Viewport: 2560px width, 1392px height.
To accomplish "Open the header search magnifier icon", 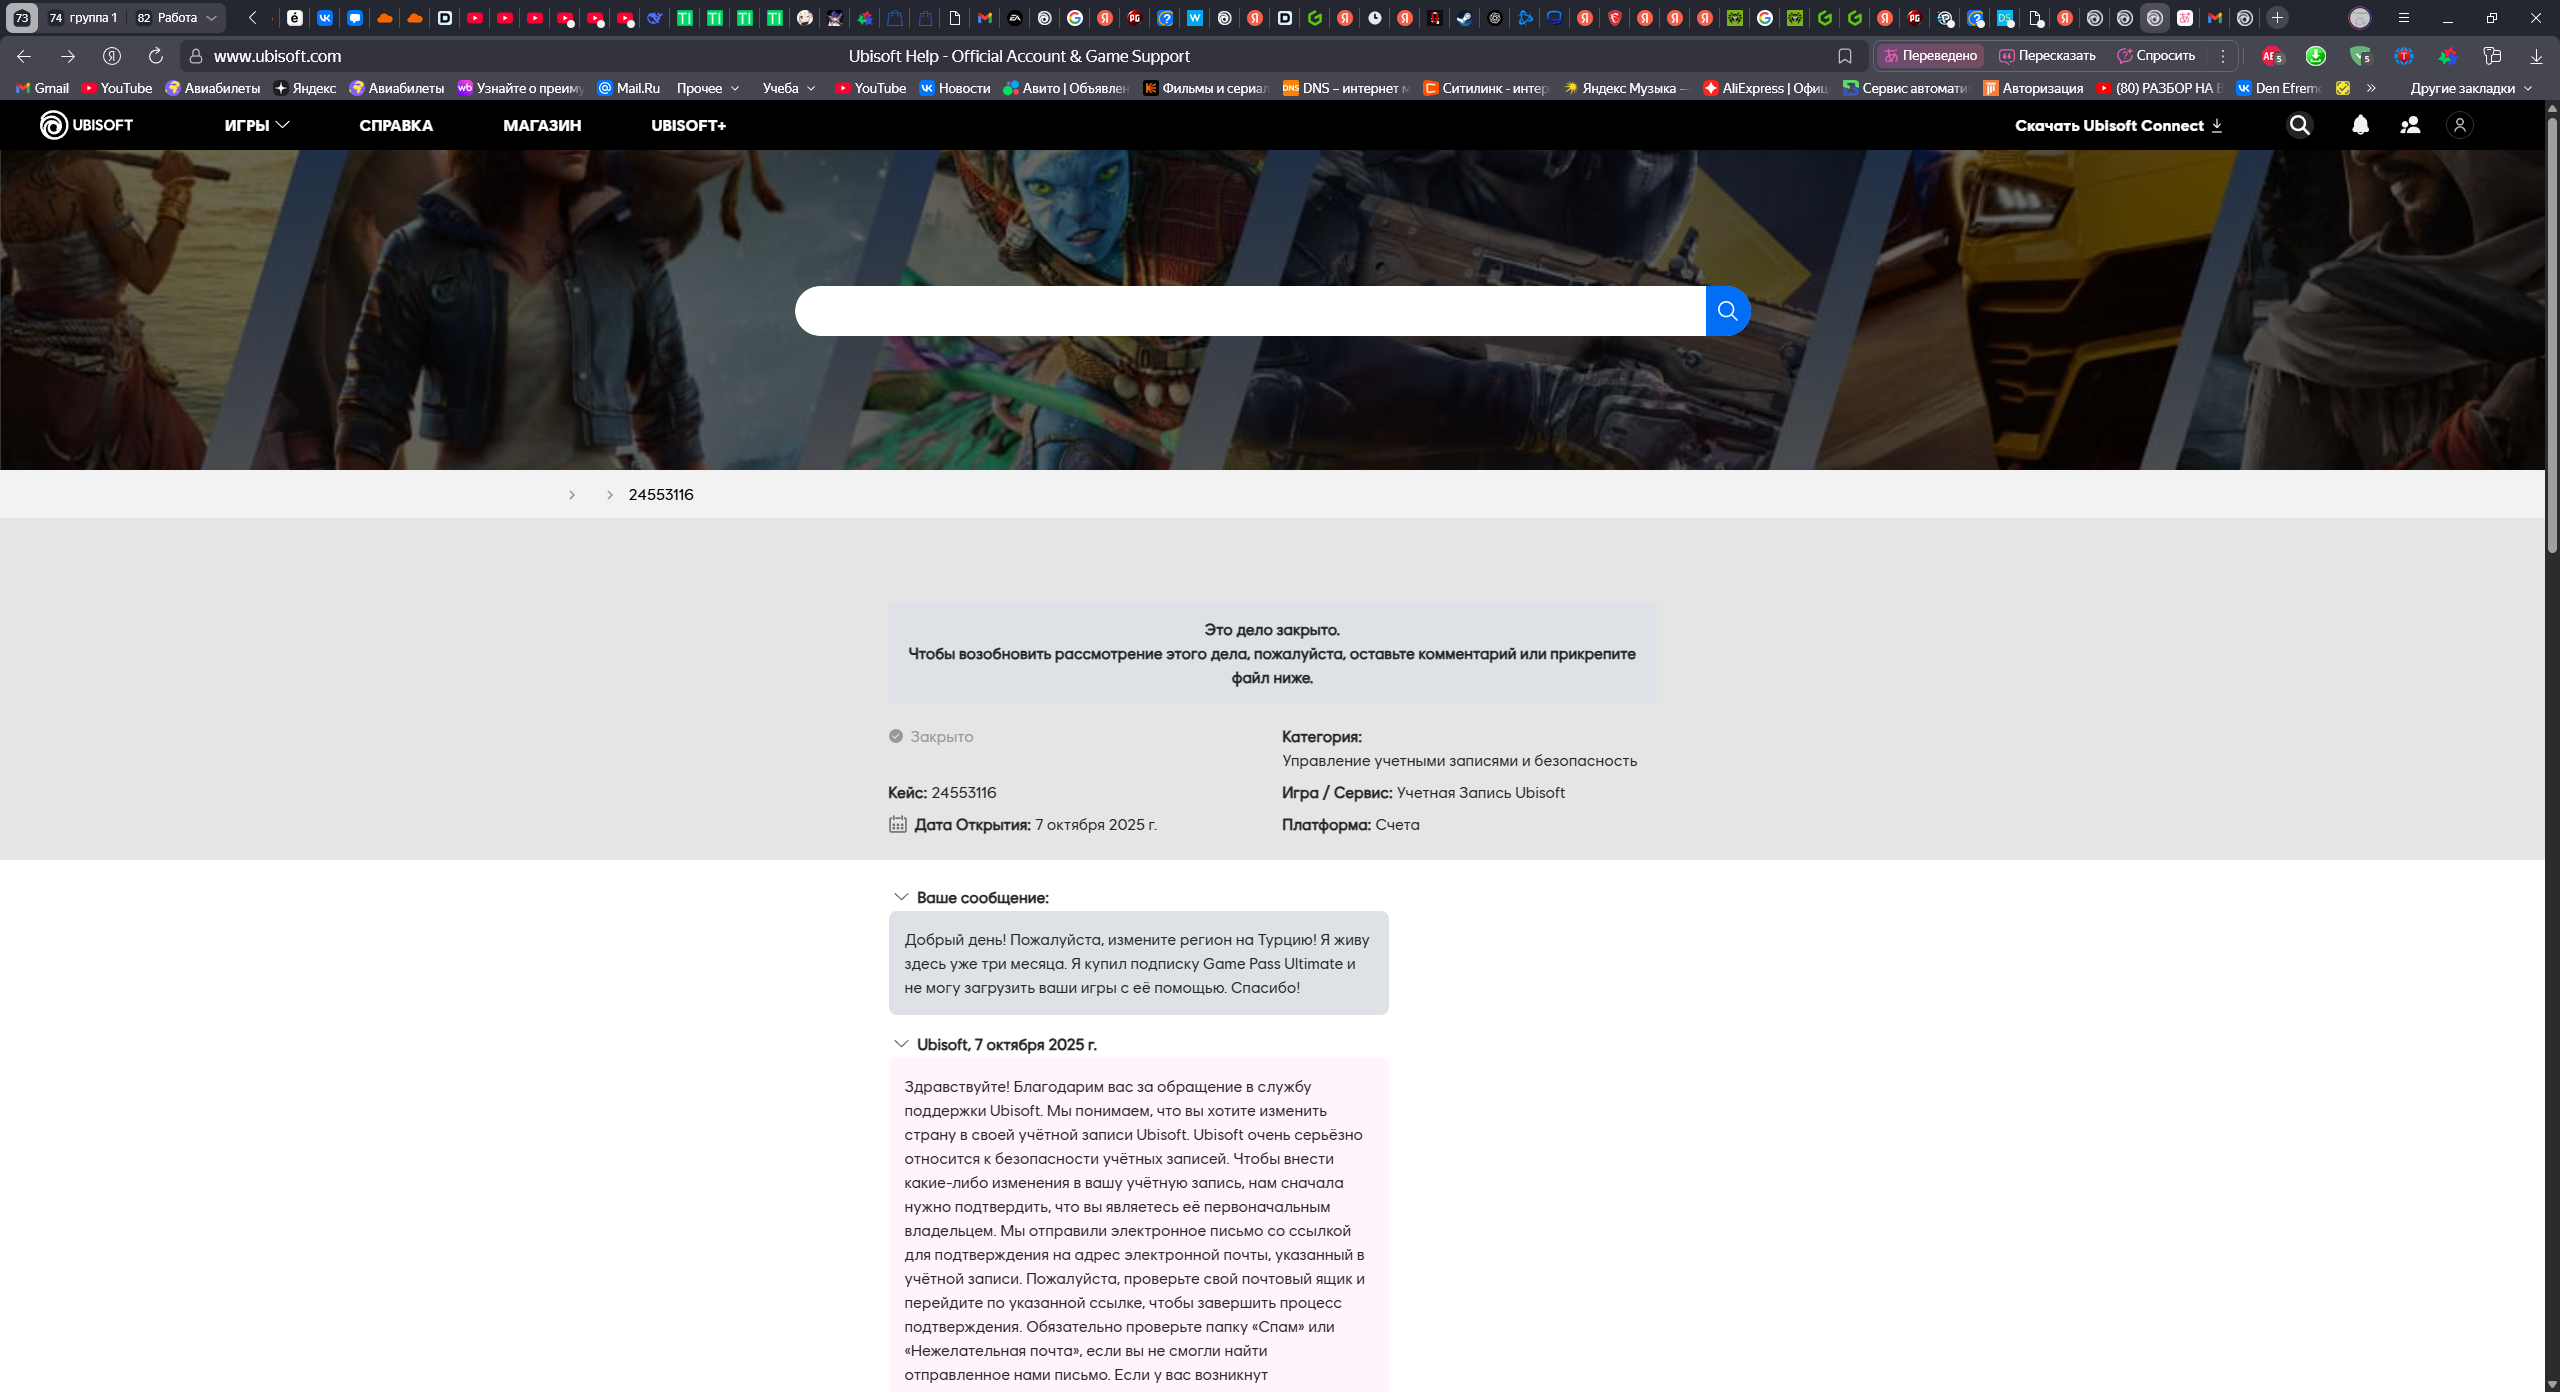I will point(2300,125).
